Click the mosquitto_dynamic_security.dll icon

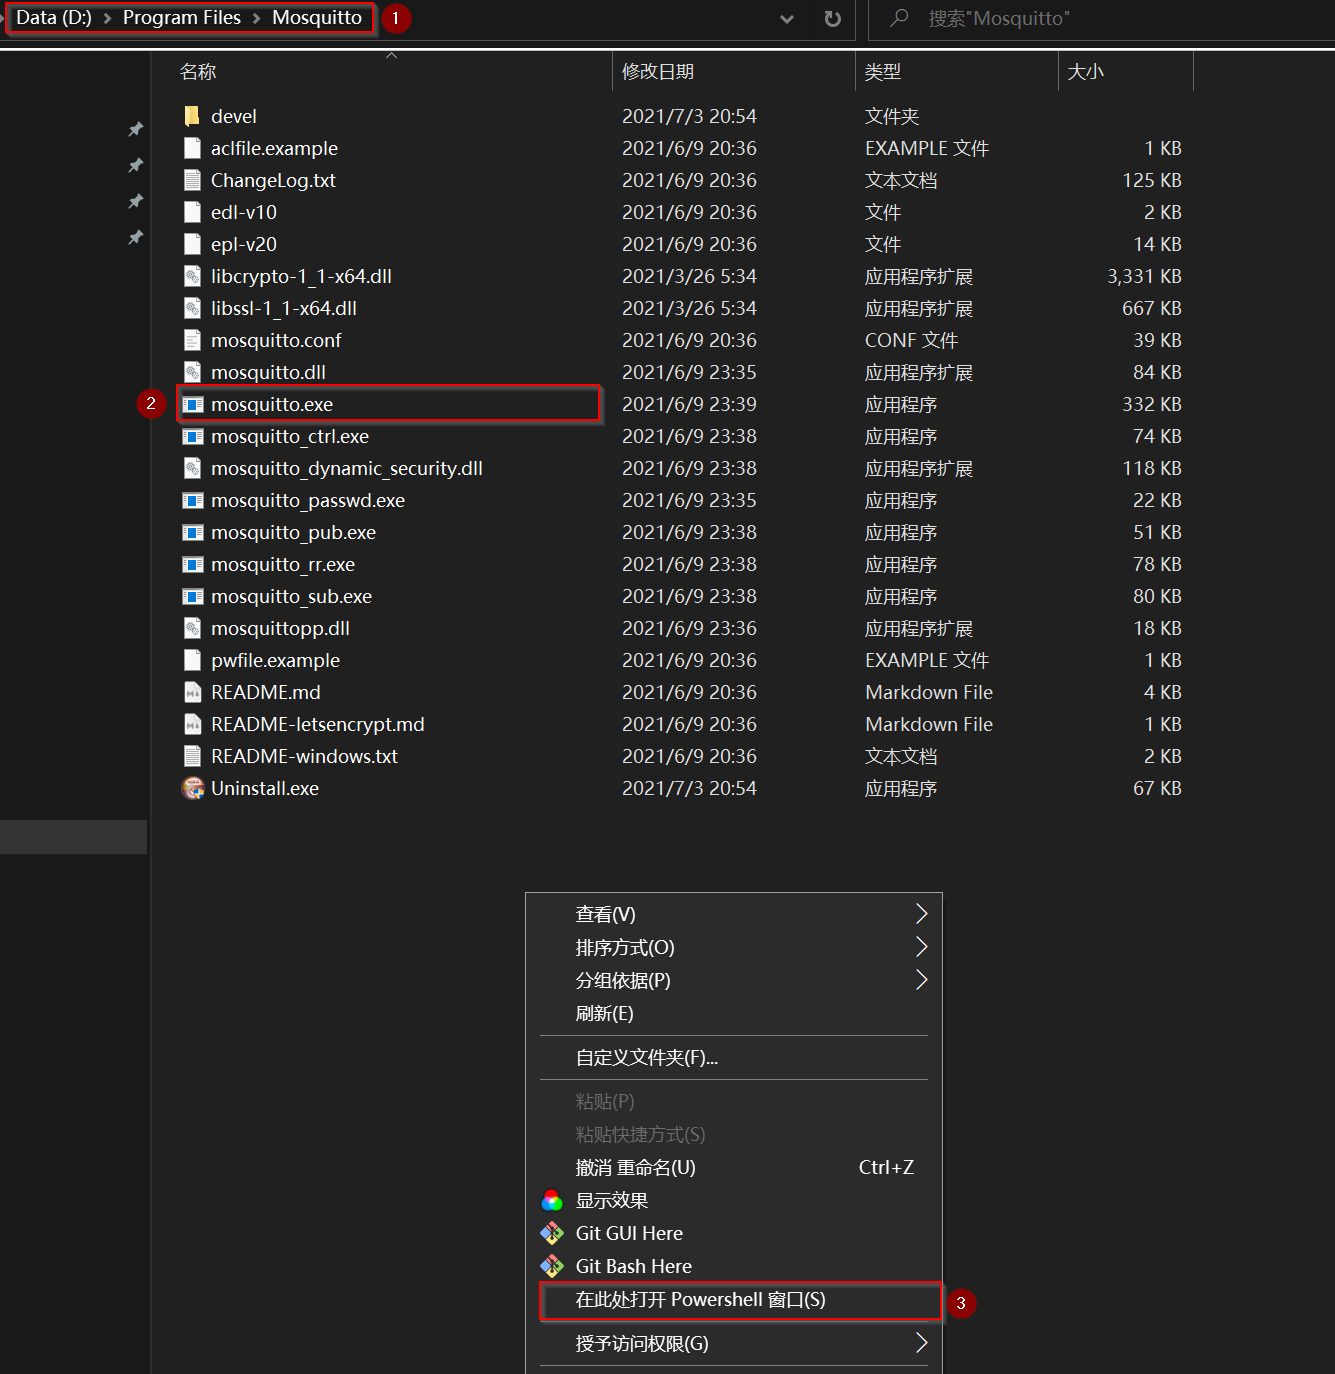pos(193,468)
